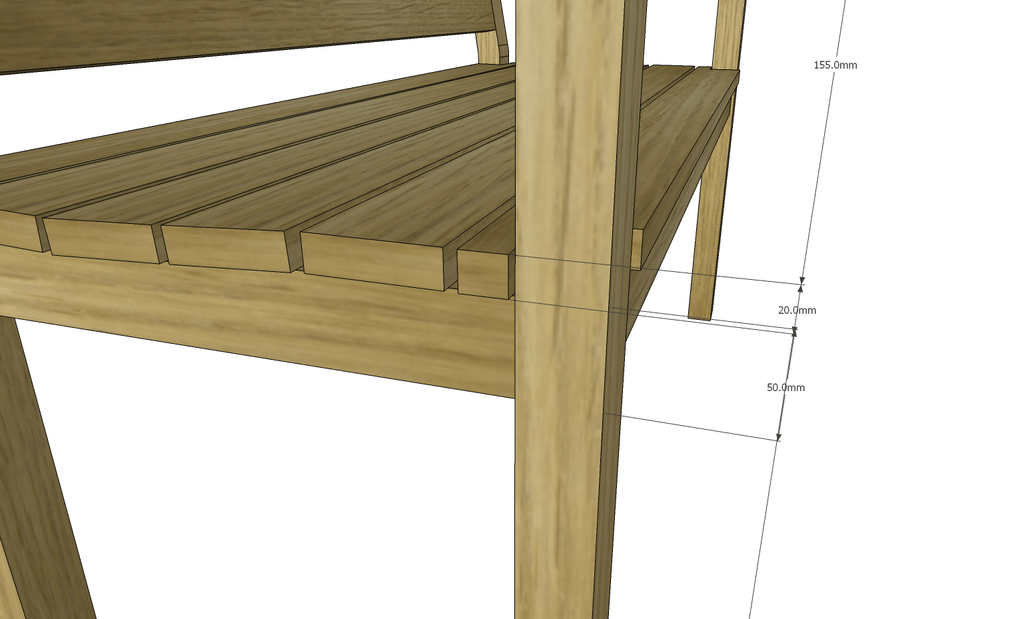Select the 50.0mm dimension label
Image resolution: width=1024 pixels, height=619 pixels.
point(786,387)
